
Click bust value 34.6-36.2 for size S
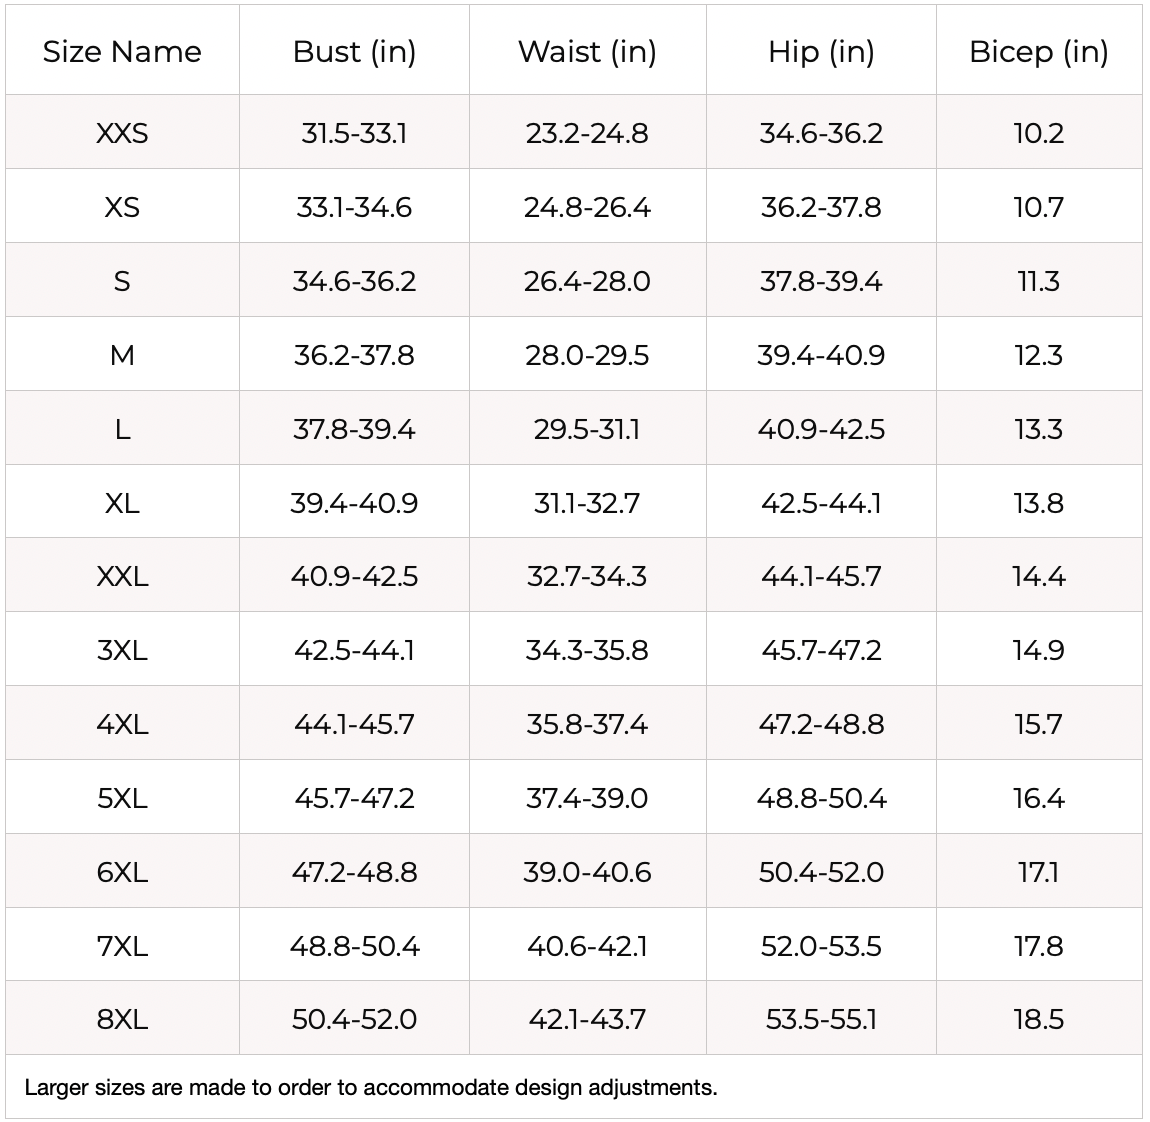coord(354,281)
